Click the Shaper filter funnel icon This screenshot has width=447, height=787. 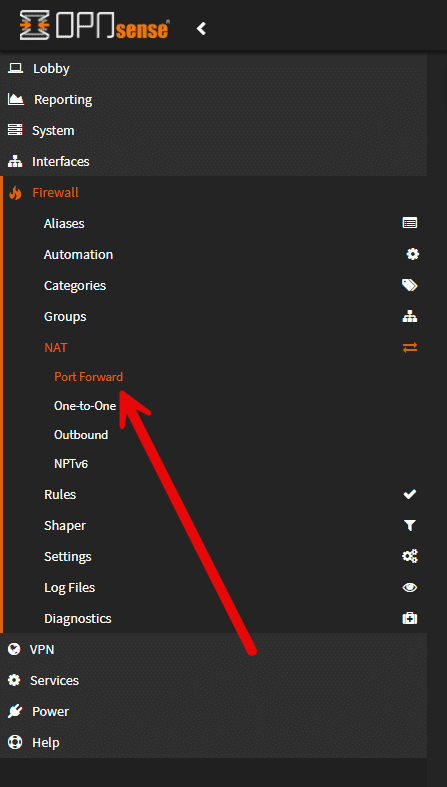(410, 526)
